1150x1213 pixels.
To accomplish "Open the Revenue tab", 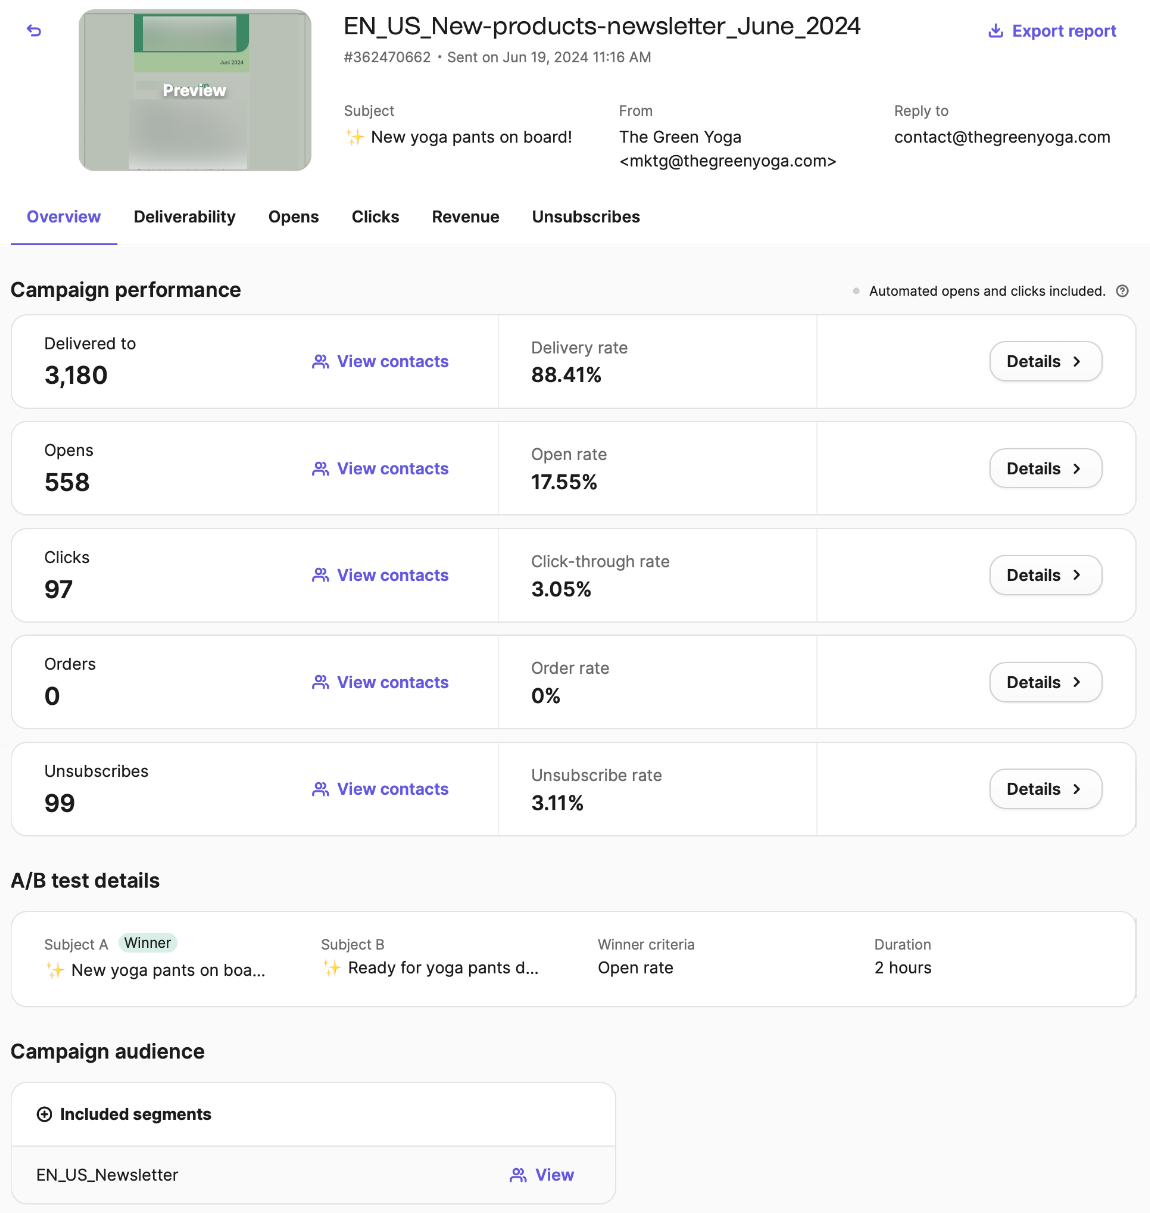I will pos(465,217).
